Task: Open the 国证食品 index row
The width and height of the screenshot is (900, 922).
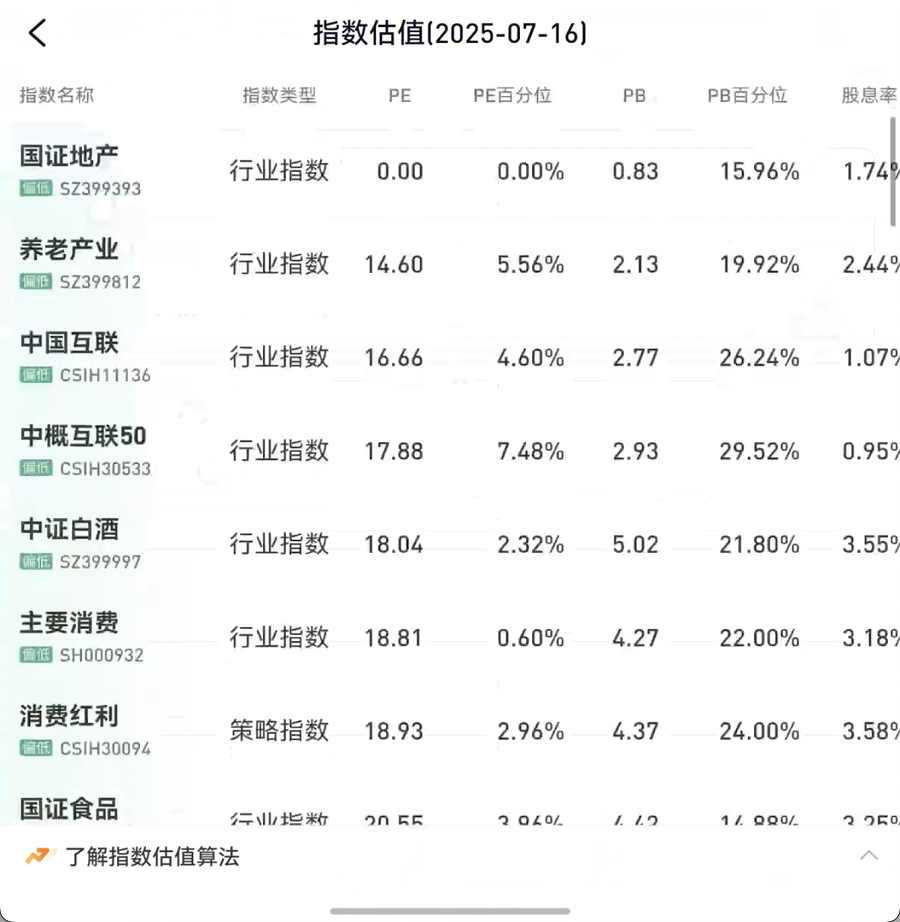Action: pyautogui.click(x=450, y=811)
